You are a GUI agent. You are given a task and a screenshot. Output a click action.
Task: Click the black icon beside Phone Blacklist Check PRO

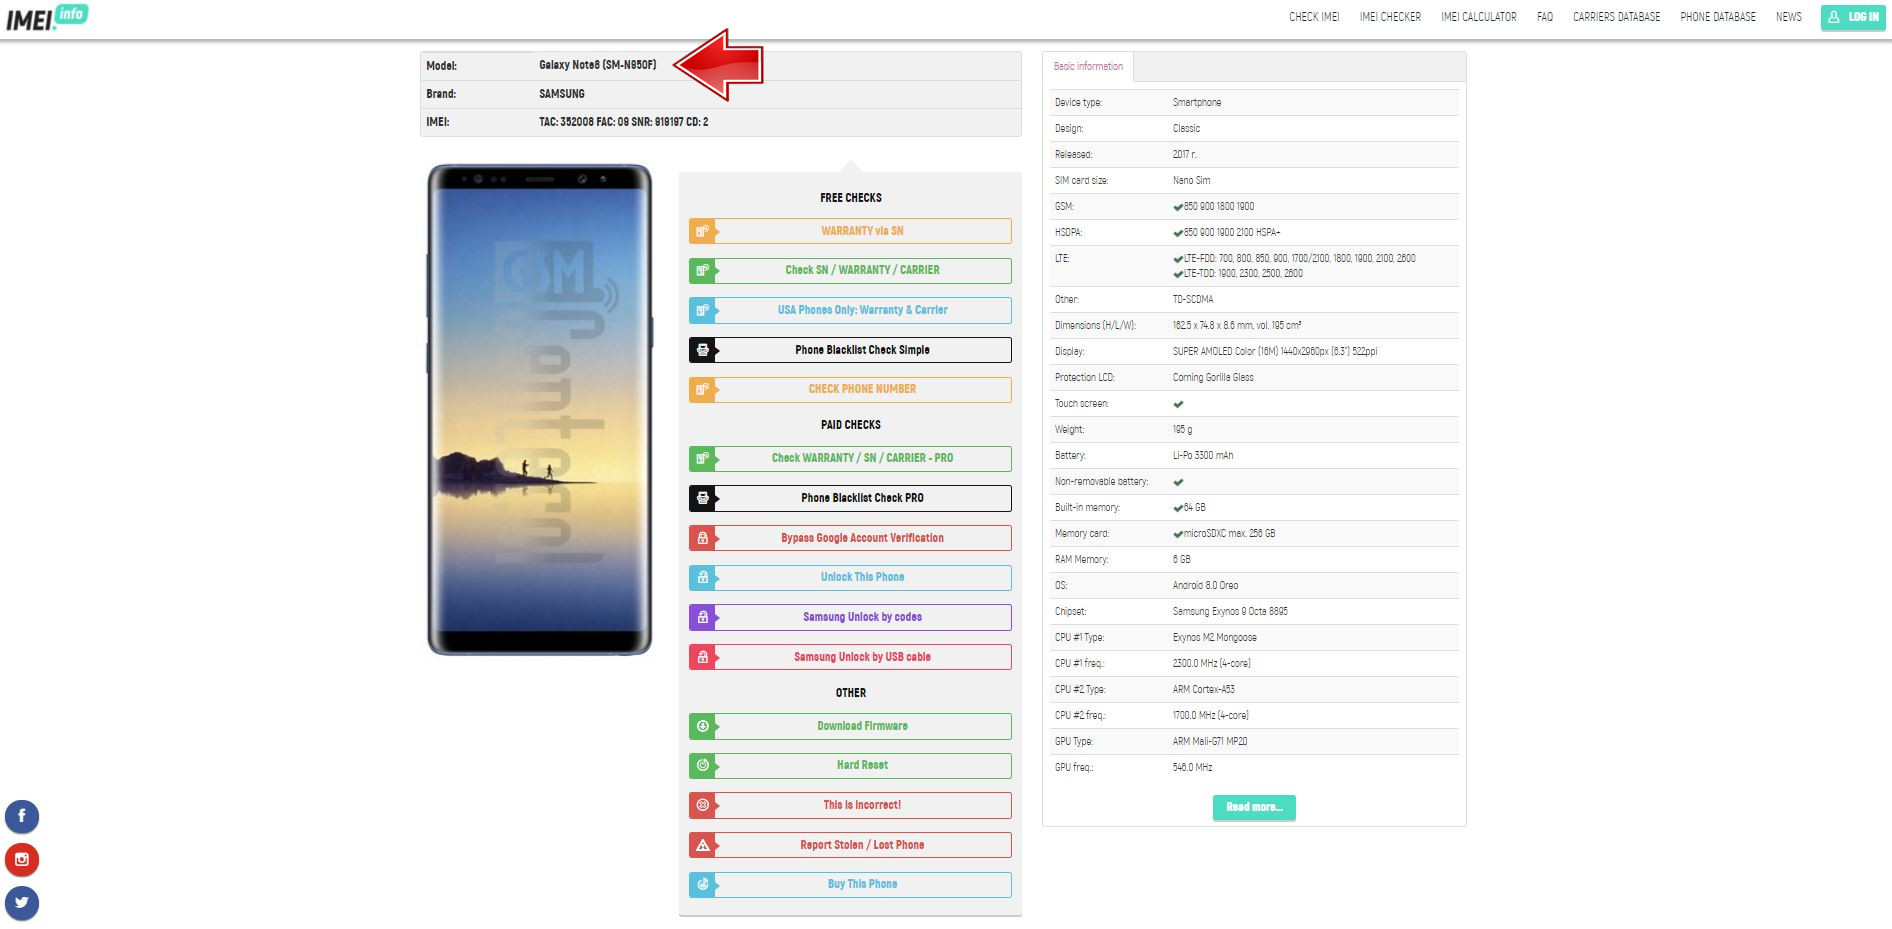(702, 498)
